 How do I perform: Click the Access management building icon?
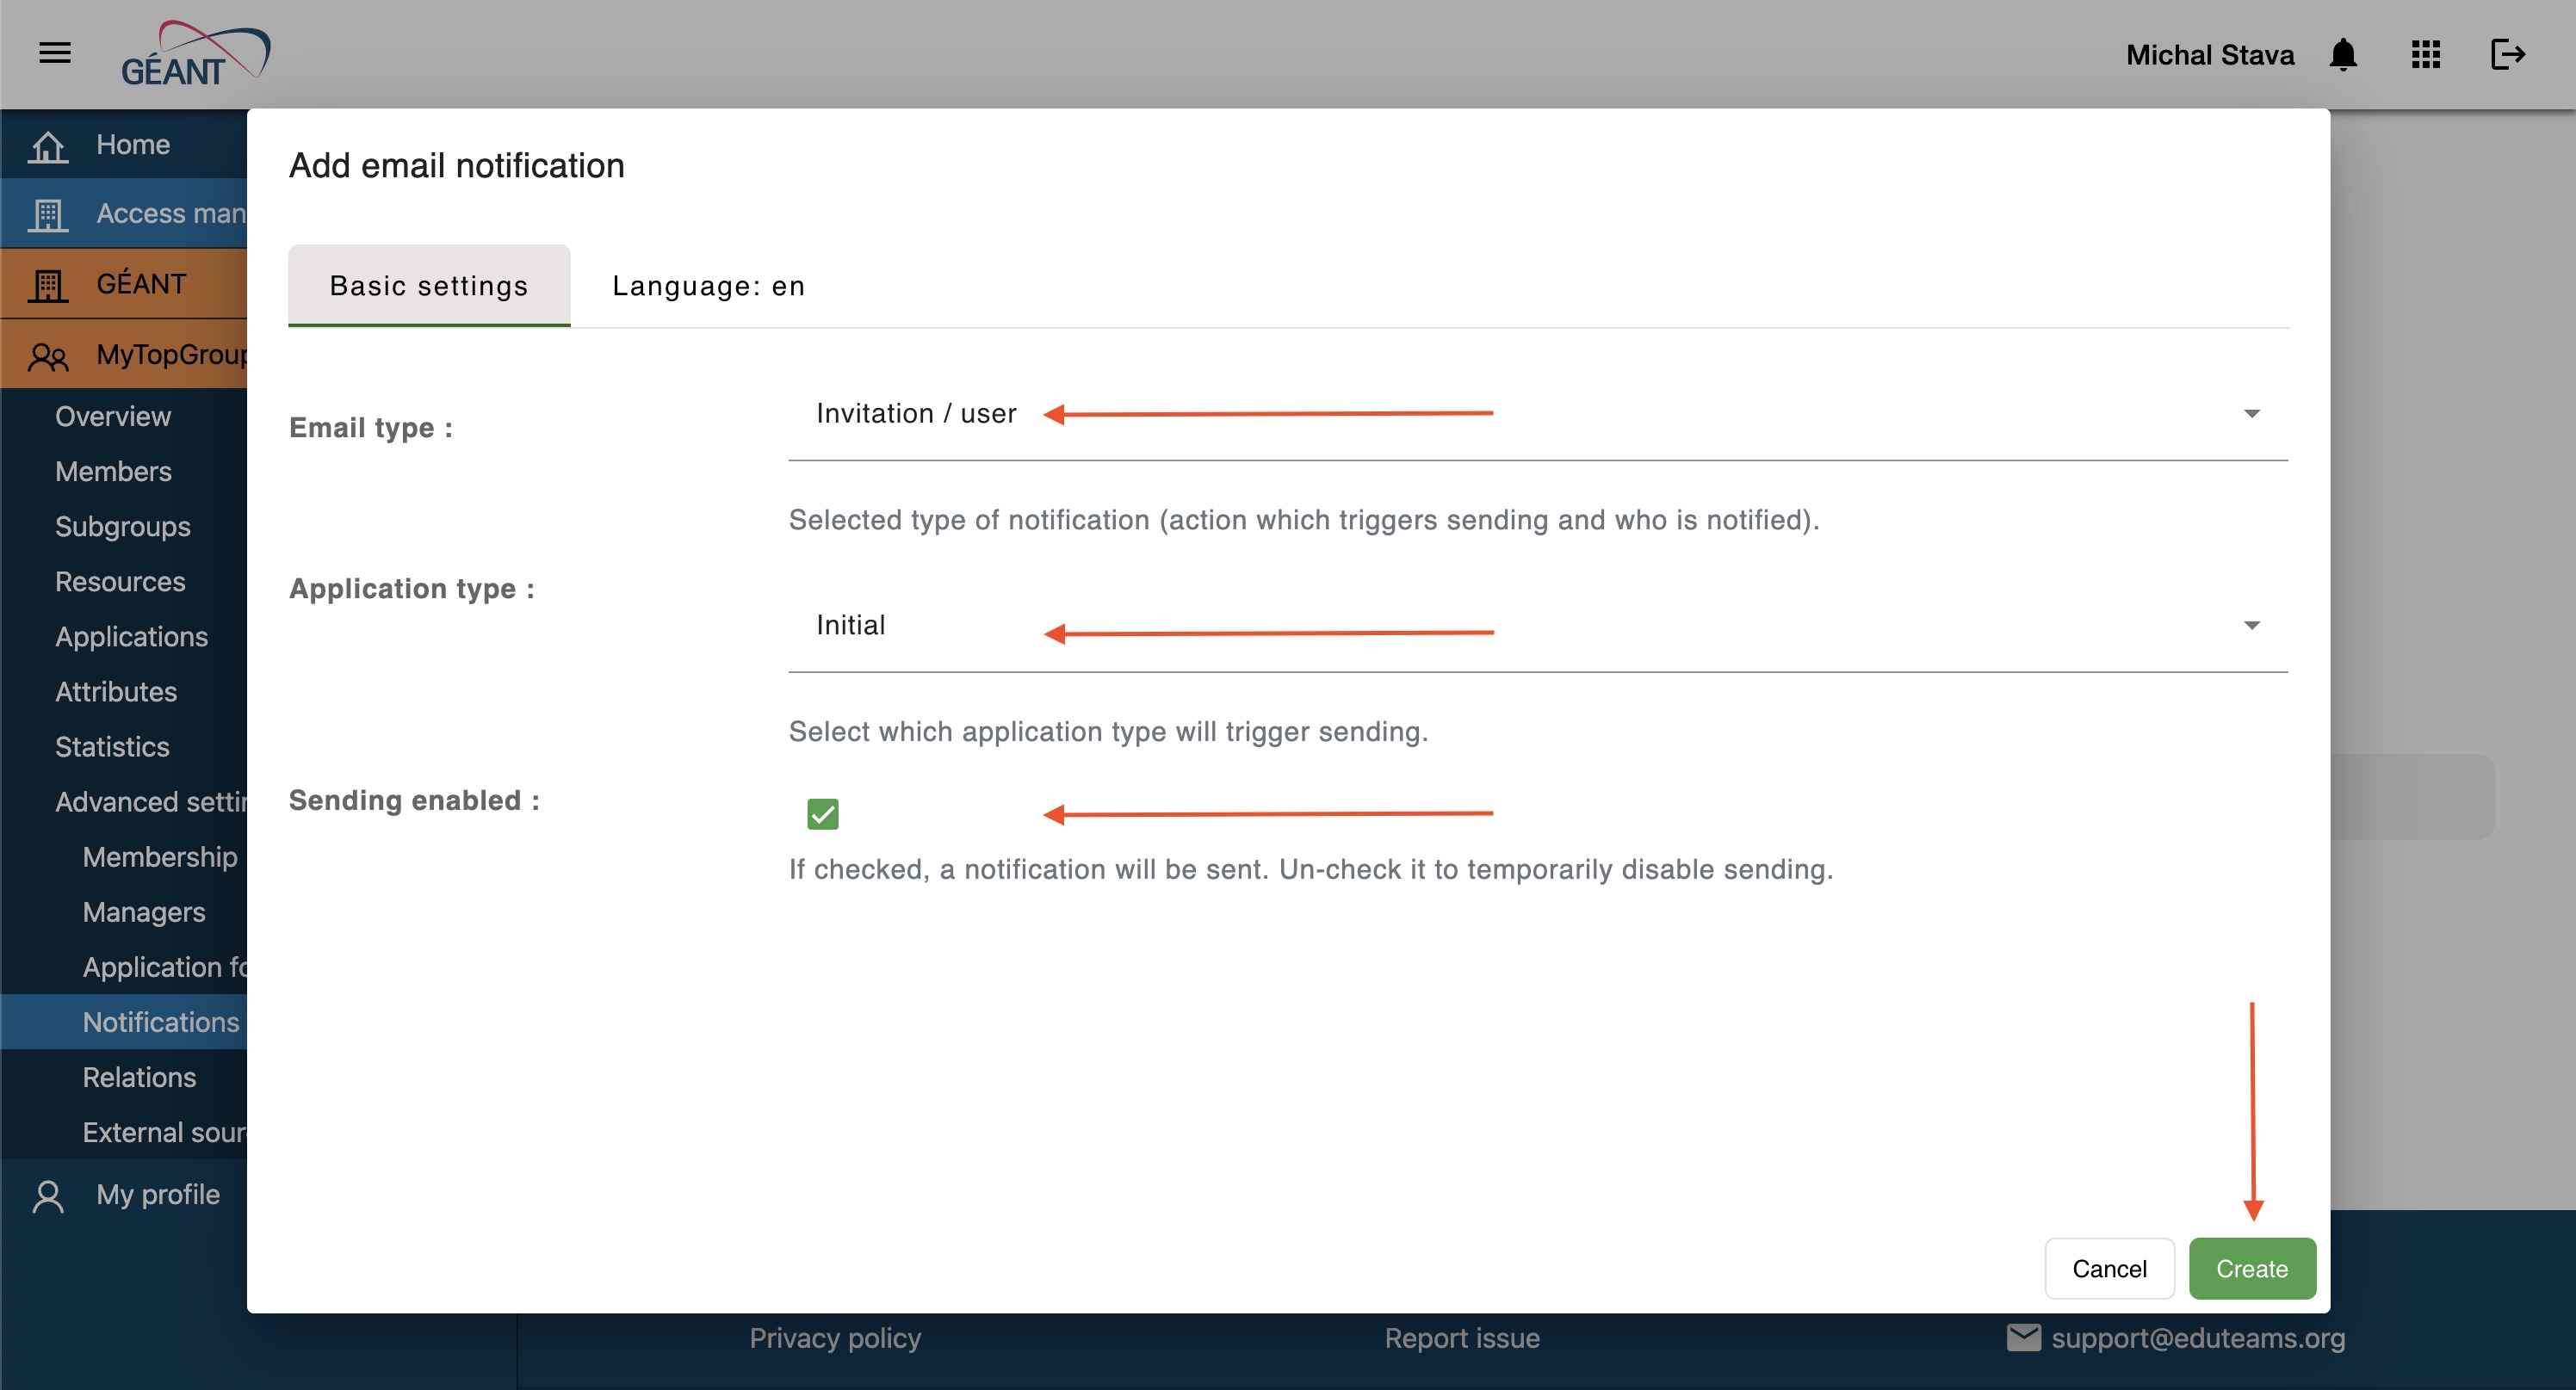[x=48, y=214]
